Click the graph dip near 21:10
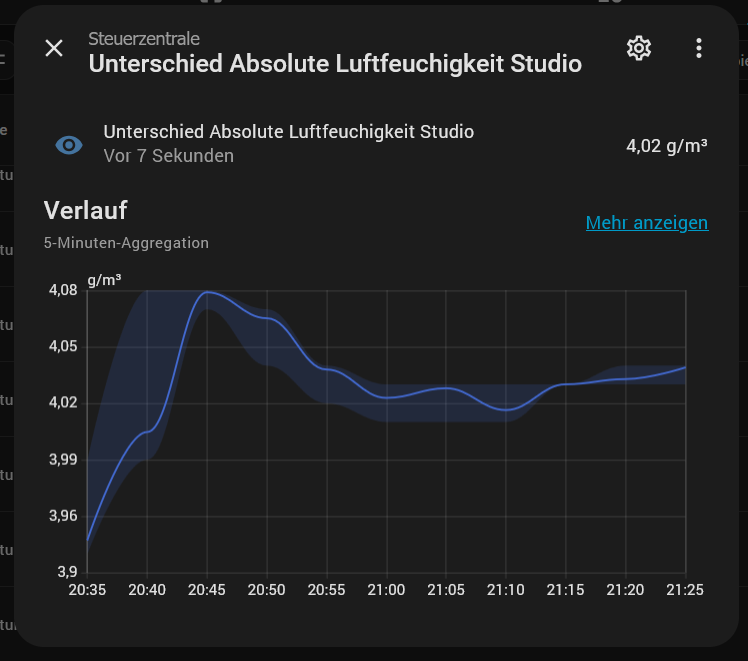This screenshot has height=661, width=748. click(508, 409)
